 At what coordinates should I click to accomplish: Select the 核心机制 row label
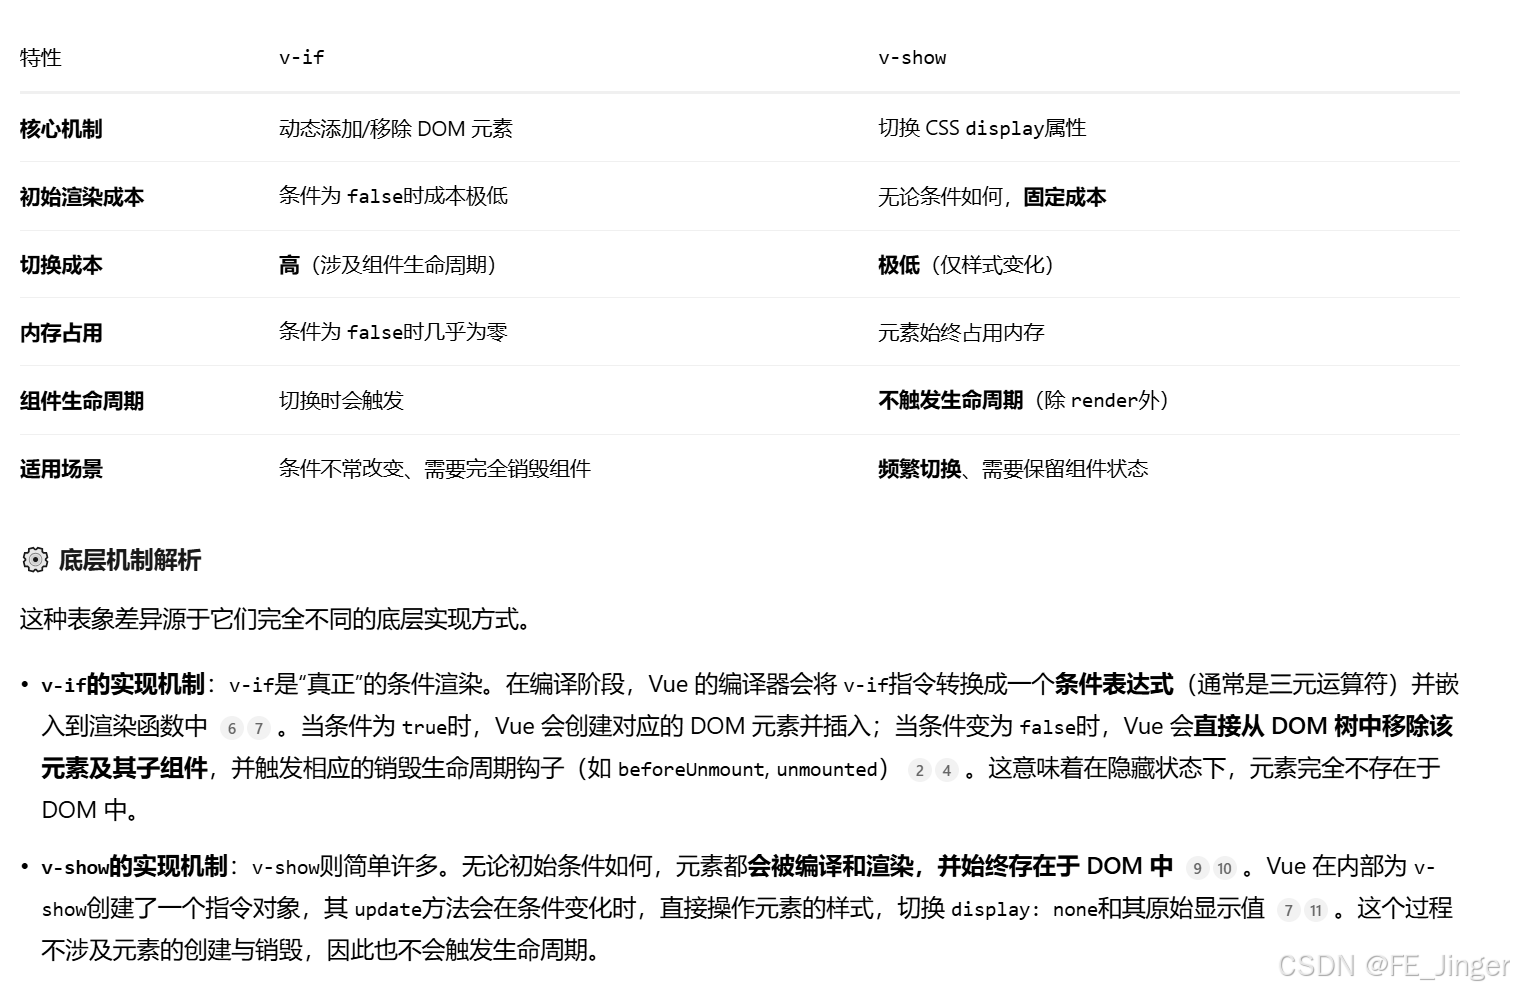coord(61,129)
